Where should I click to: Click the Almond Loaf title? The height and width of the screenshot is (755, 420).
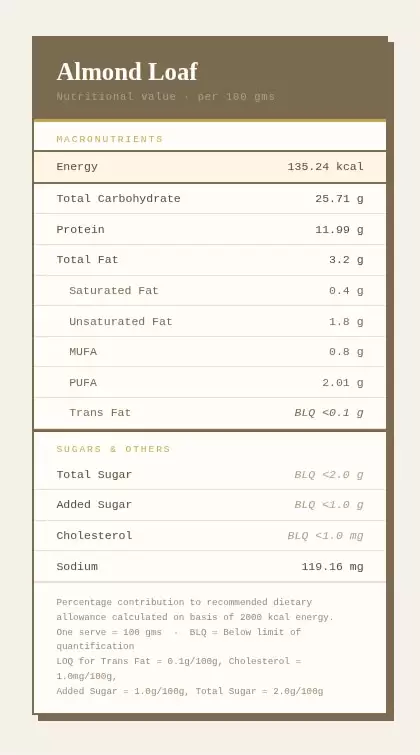coord(127,72)
